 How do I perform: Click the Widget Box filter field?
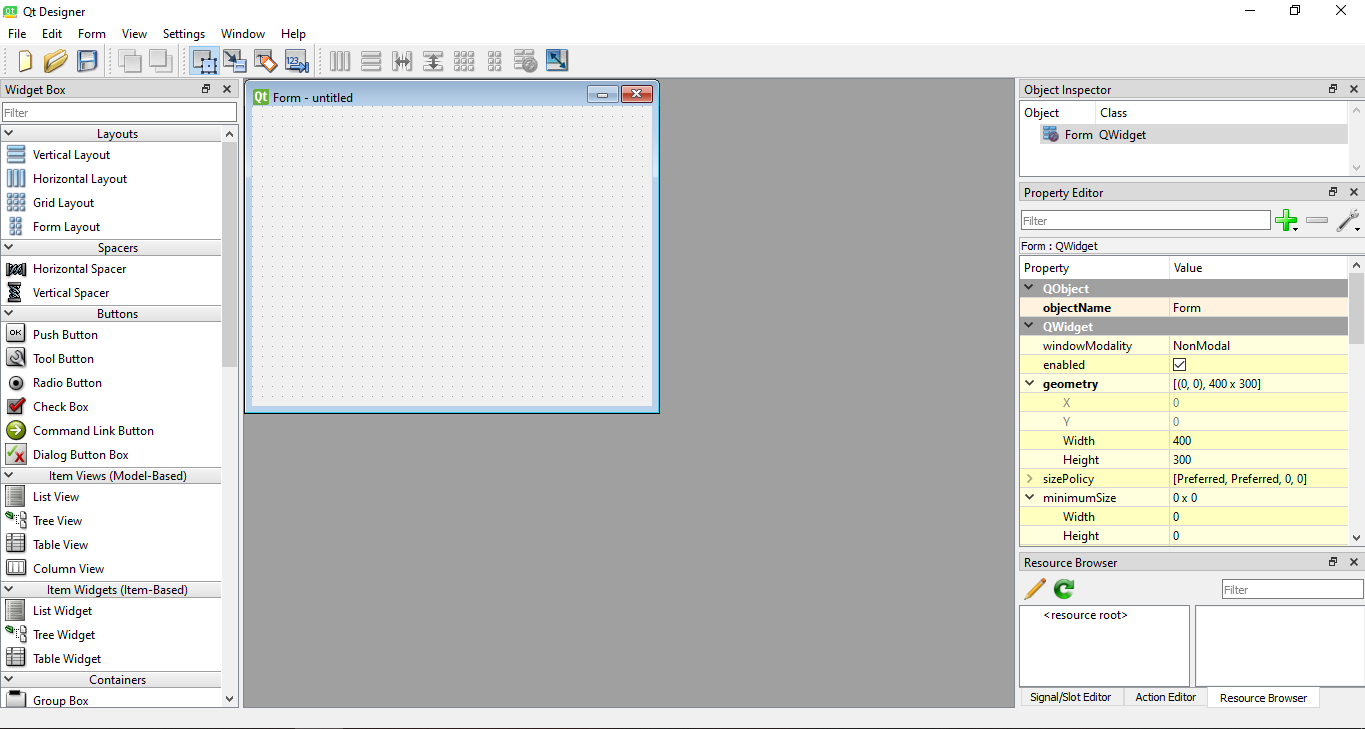coord(120,113)
